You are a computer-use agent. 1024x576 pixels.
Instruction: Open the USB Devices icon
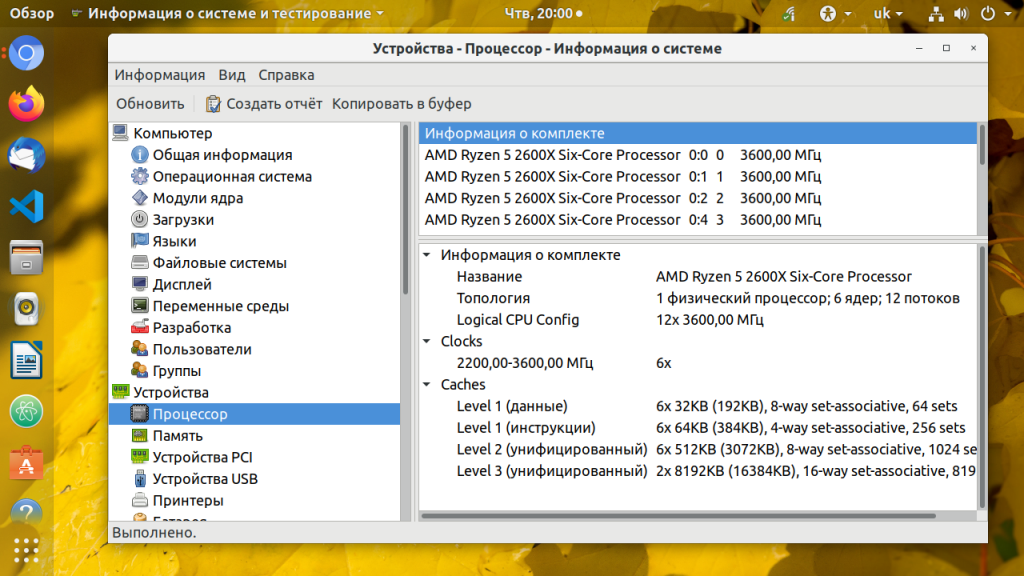140,479
